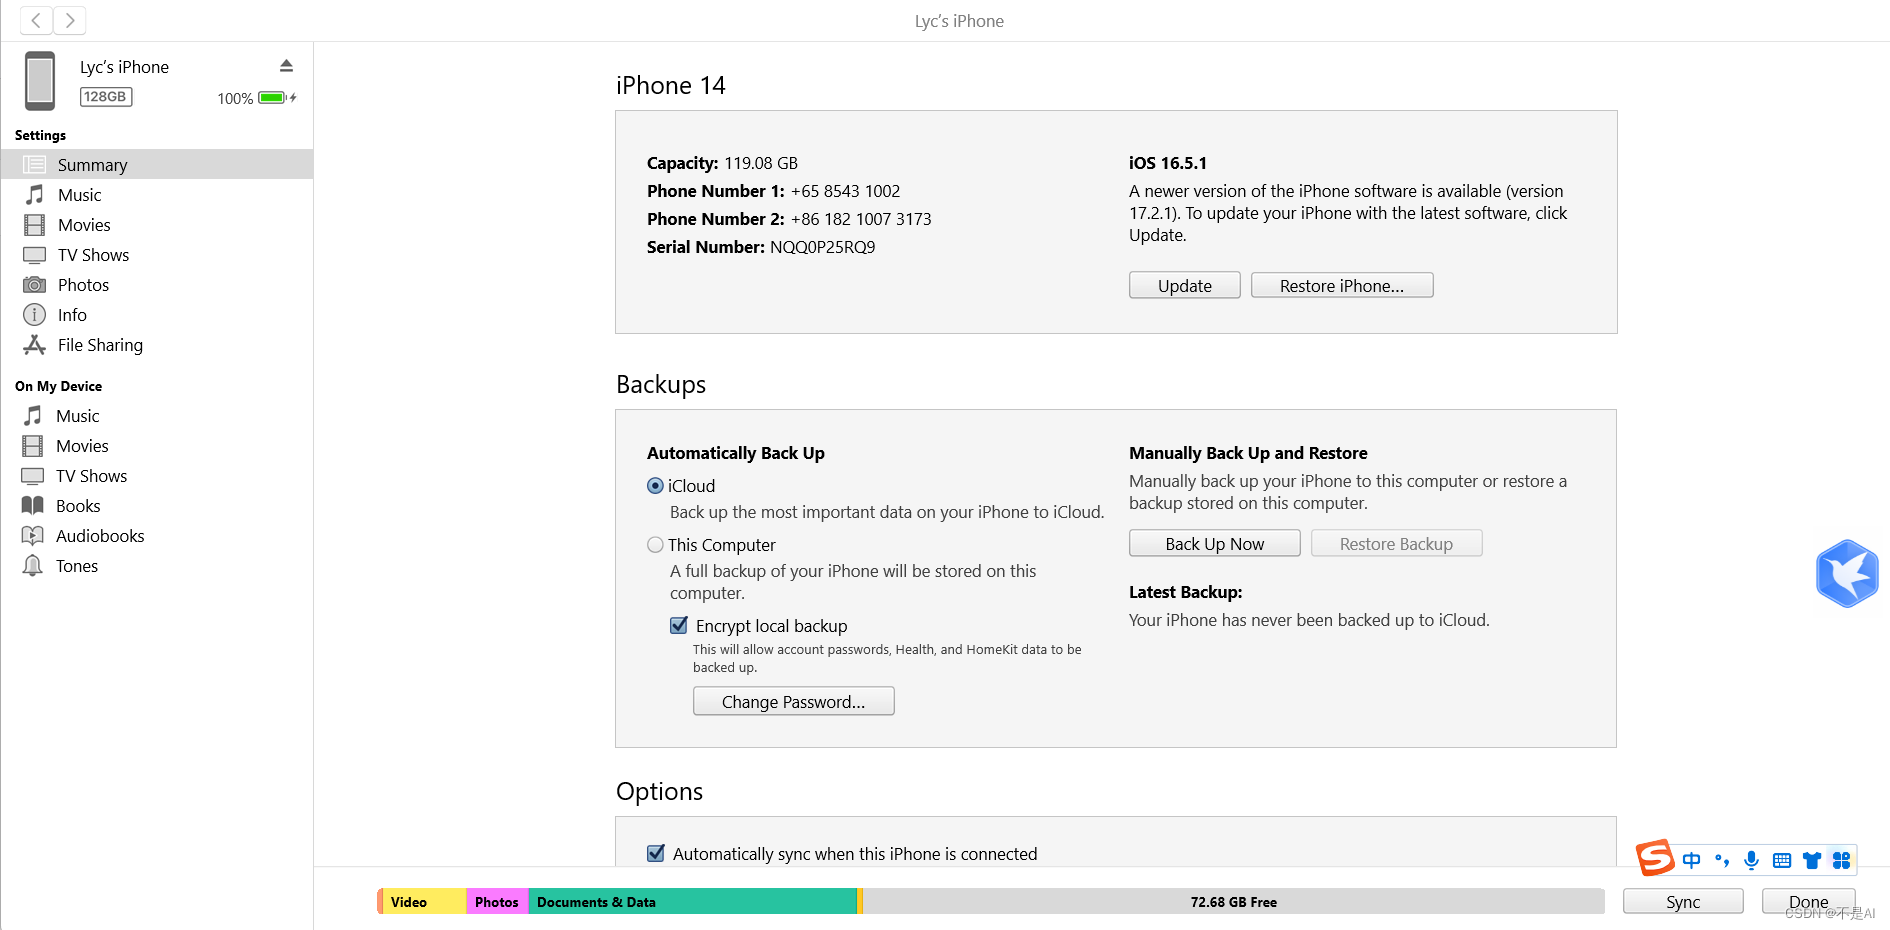The height and width of the screenshot is (930, 1890).
Task: Click the Sogou S input method icon
Action: [x=1655, y=858]
